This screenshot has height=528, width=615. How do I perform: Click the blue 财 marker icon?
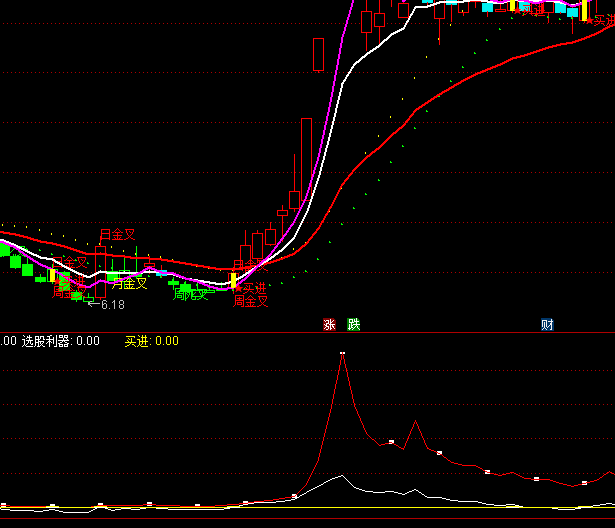coord(547,324)
